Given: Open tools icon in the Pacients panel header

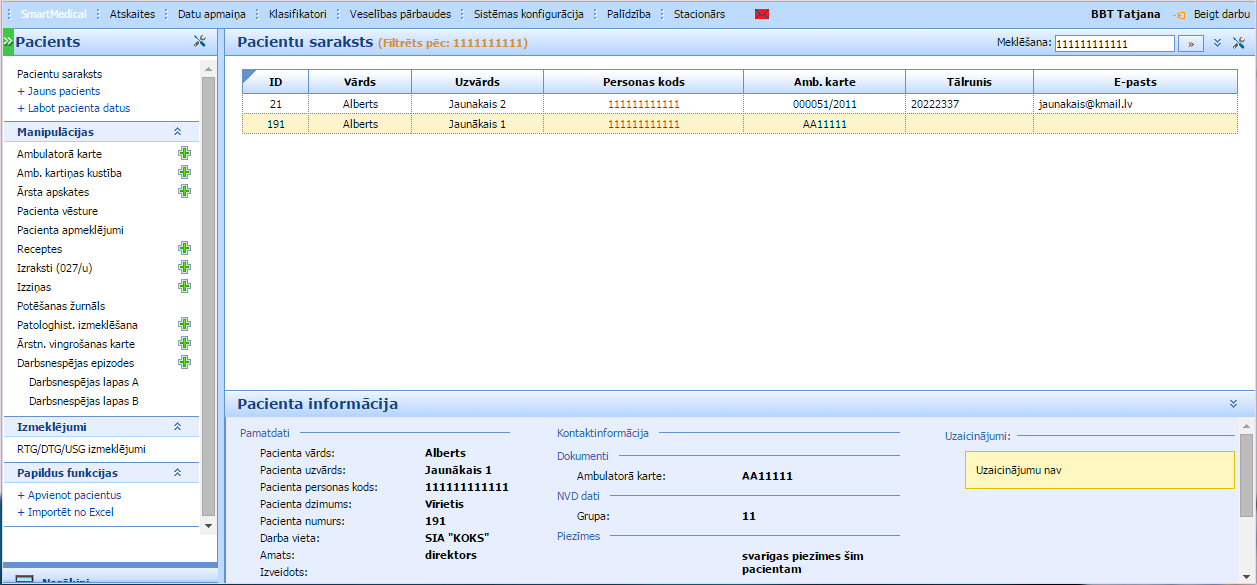Looking at the screenshot, I should pos(198,42).
